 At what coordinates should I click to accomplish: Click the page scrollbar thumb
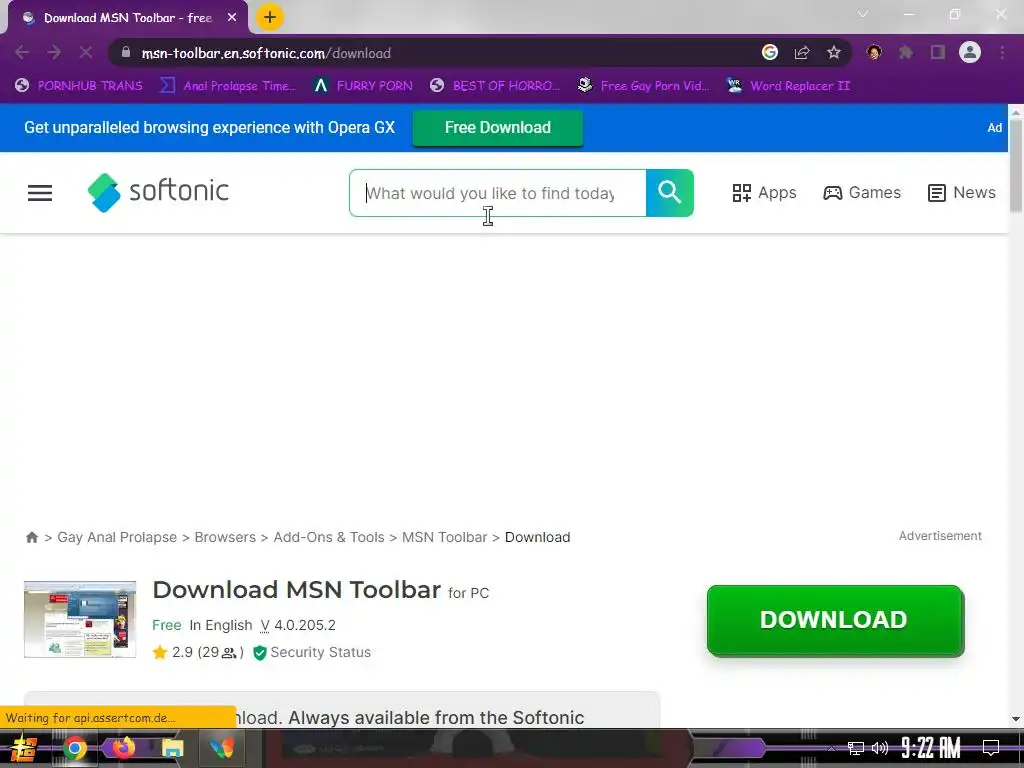1016,165
